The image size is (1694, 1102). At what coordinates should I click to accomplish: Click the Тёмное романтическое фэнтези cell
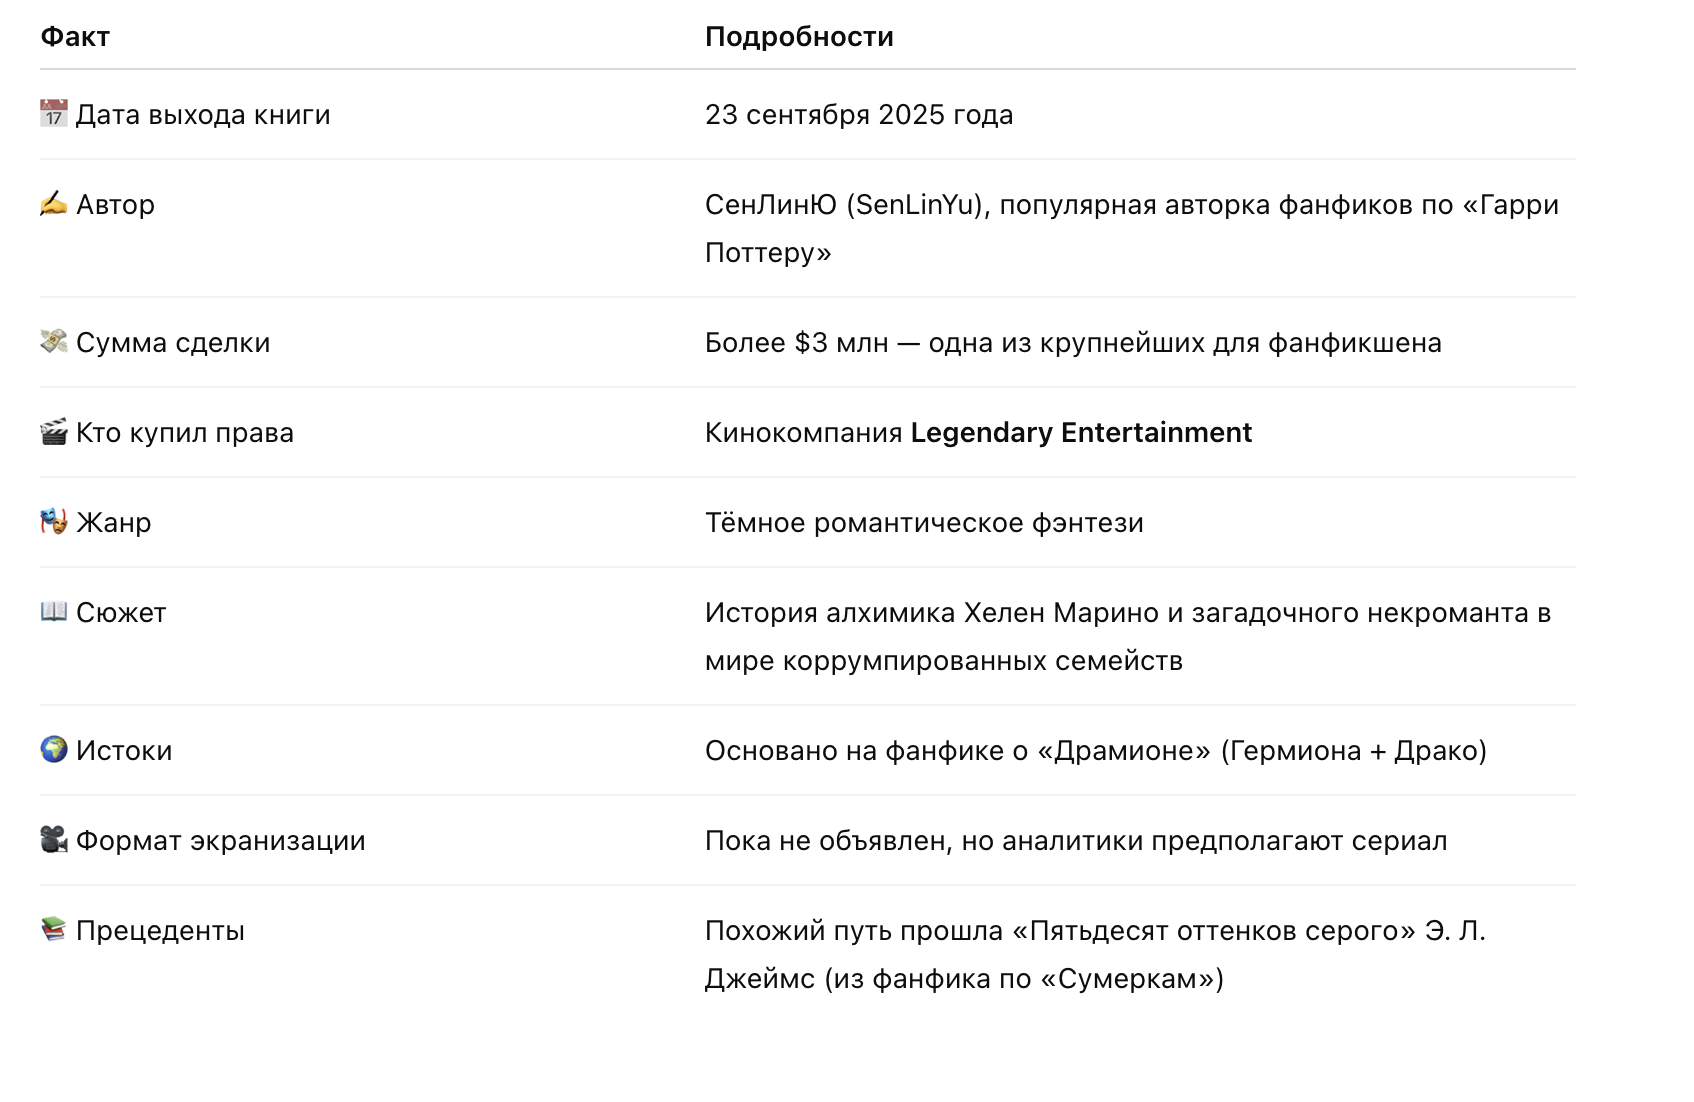tap(924, 523)
